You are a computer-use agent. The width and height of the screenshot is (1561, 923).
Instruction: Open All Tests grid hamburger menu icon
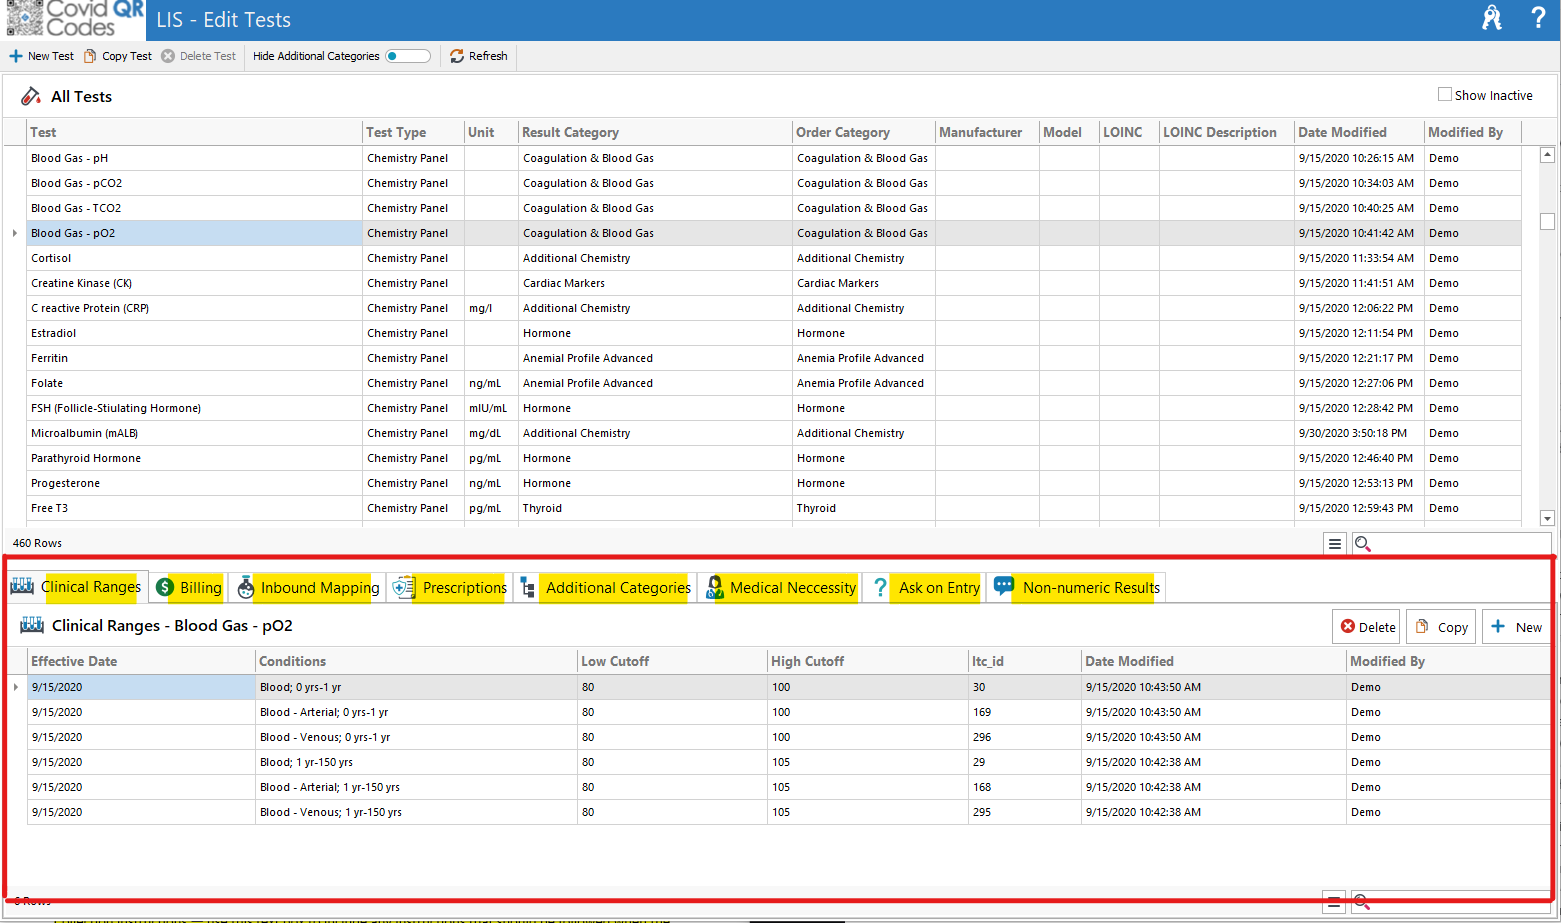(x=1335, y=543)
